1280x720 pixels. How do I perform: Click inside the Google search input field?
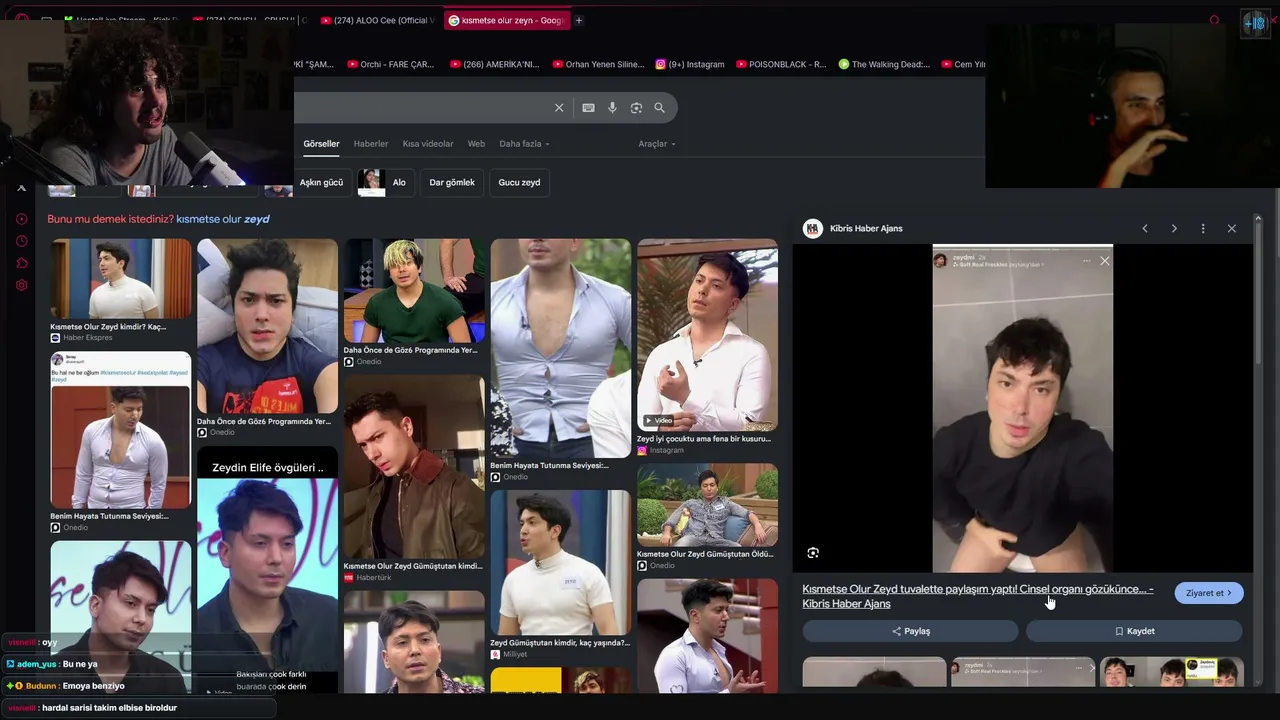(421, 108)
